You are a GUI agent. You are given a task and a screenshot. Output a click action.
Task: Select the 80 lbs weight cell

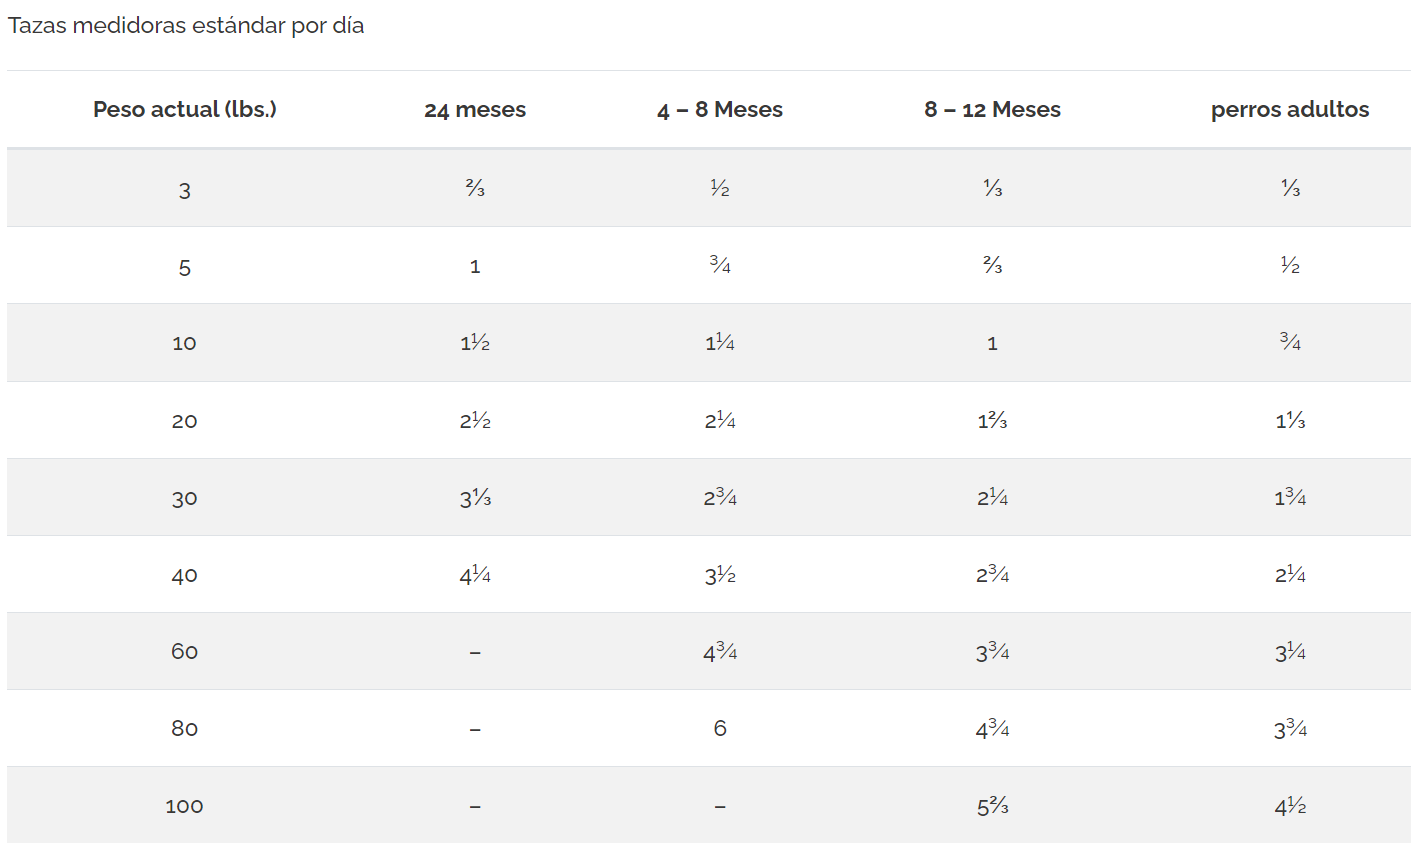coord(185,729)
